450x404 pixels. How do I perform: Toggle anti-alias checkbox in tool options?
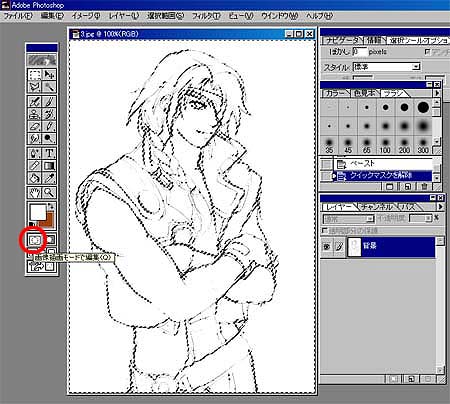pos(428,52)
